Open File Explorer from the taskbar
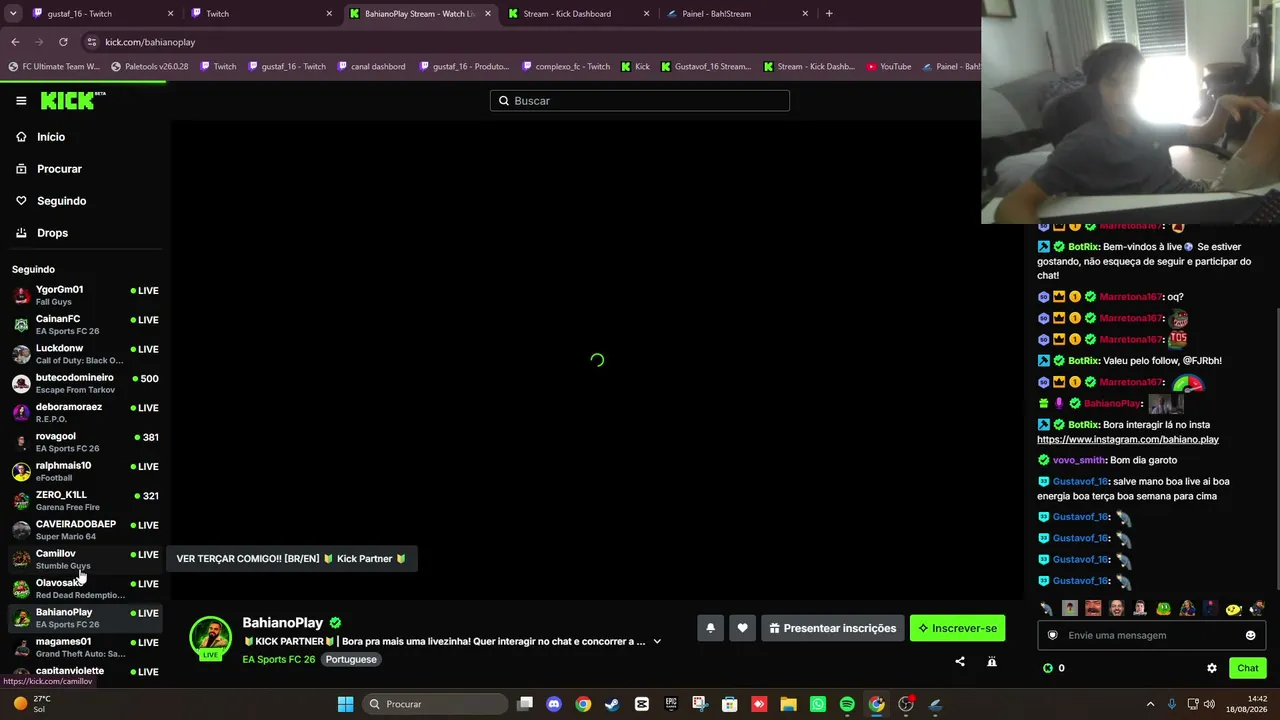1280x720 pixels. click(x=788, y=704)
